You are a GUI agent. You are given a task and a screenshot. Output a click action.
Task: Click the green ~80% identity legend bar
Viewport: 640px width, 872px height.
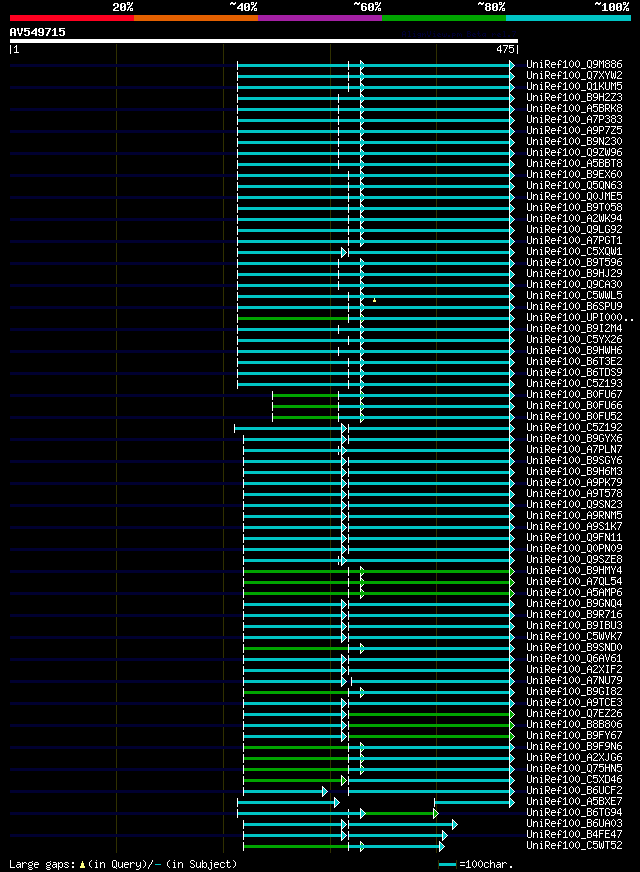pos(444,18)
